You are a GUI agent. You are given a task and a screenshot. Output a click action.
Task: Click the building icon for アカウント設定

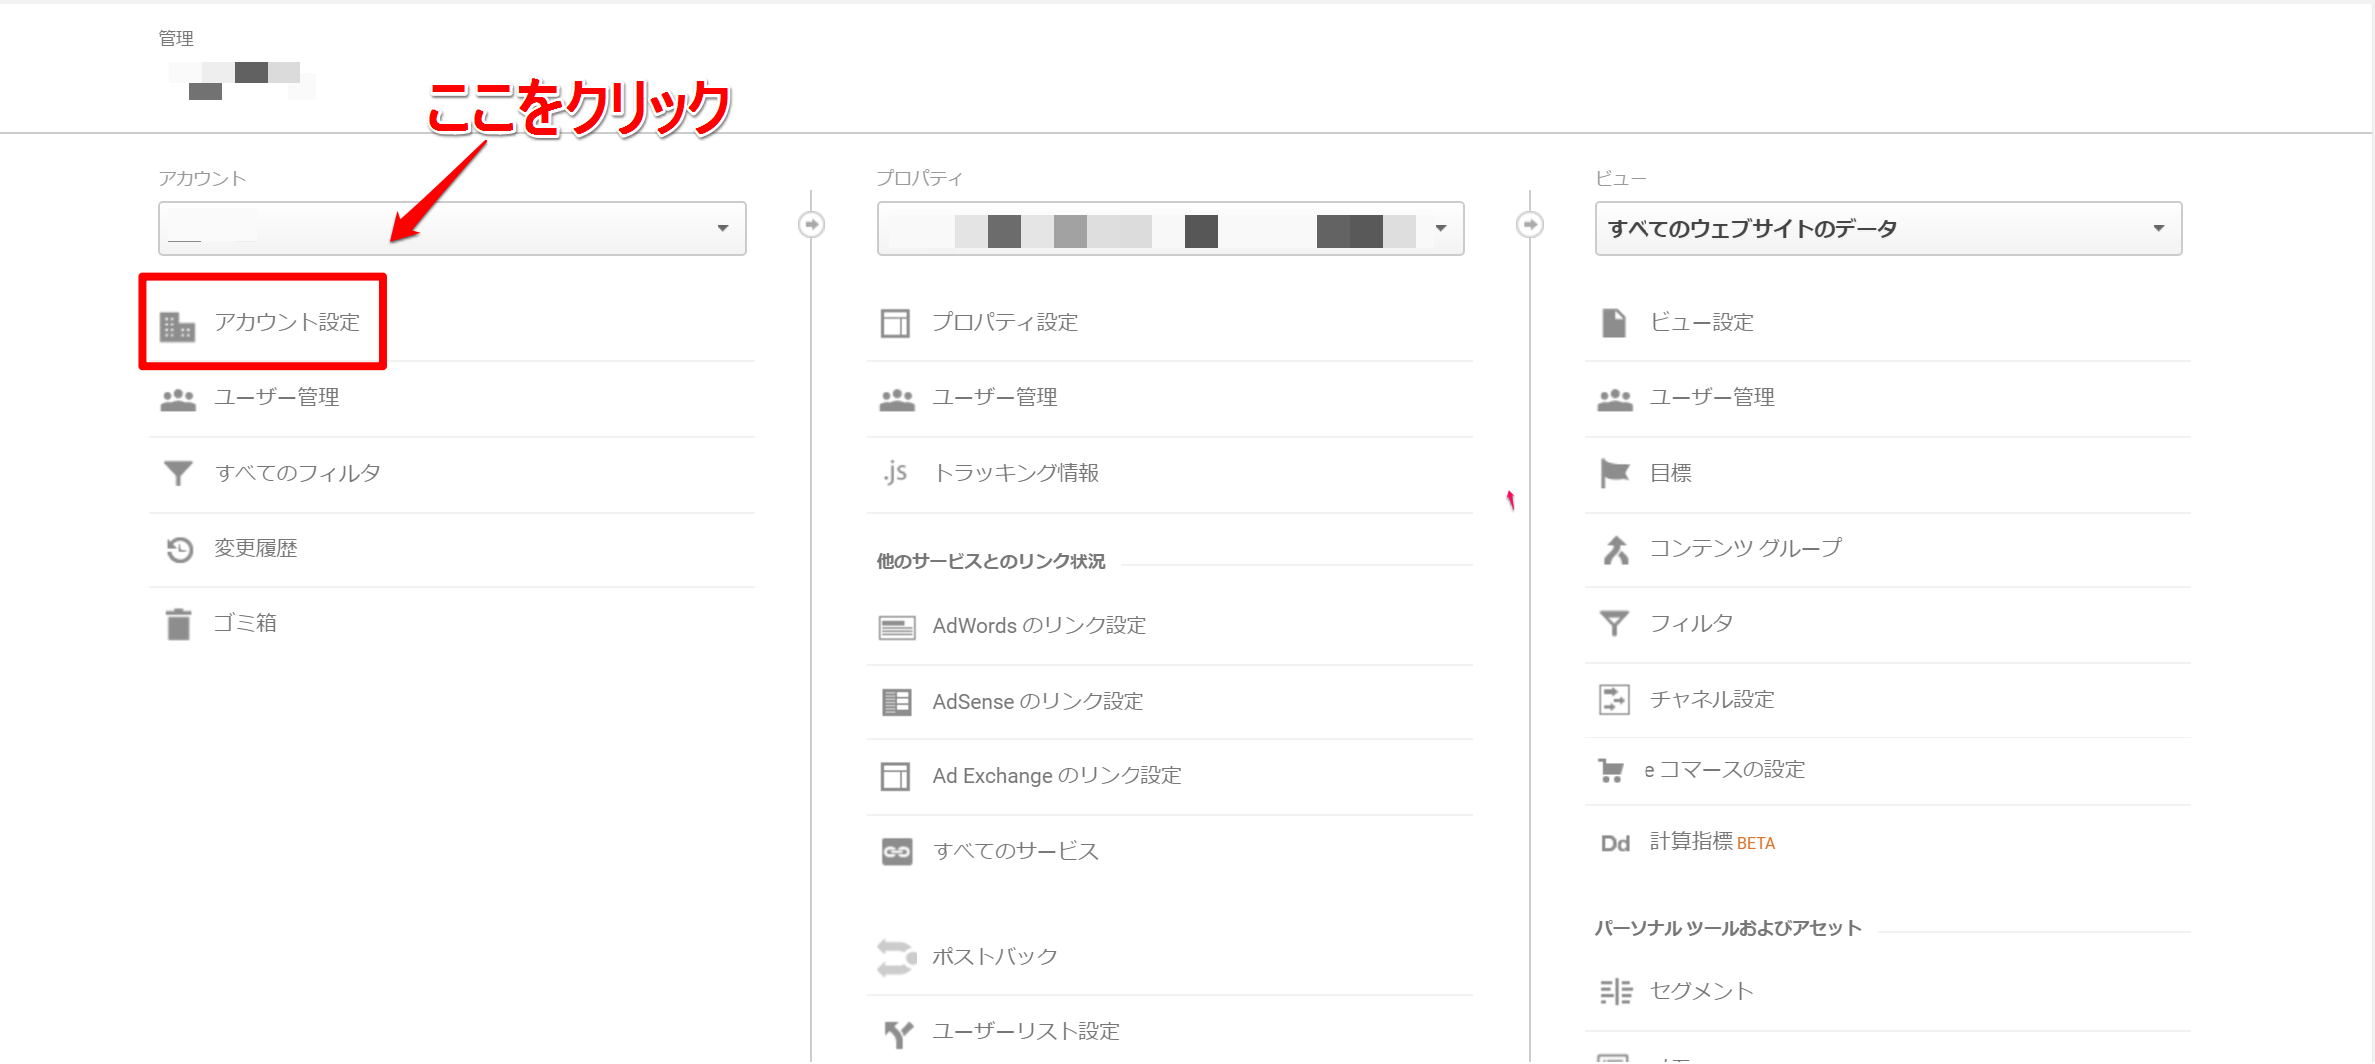[178, 325]
